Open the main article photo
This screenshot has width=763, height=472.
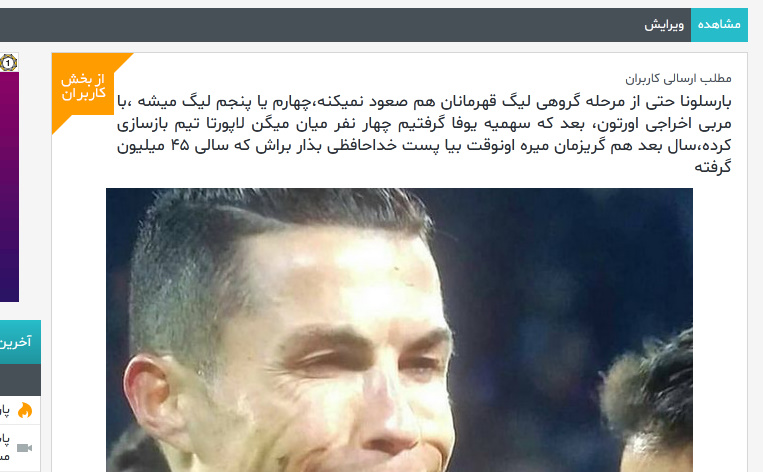[x=399, y=330]
